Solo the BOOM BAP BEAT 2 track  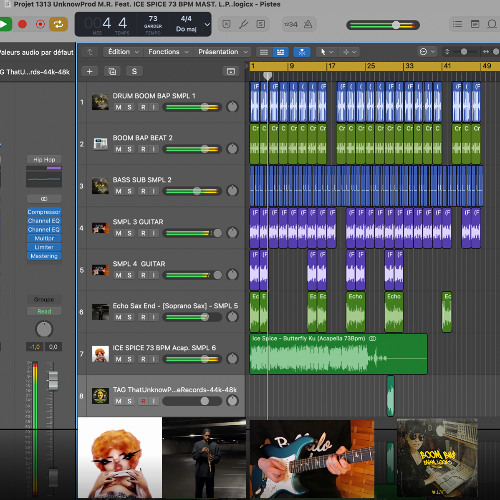129,149
